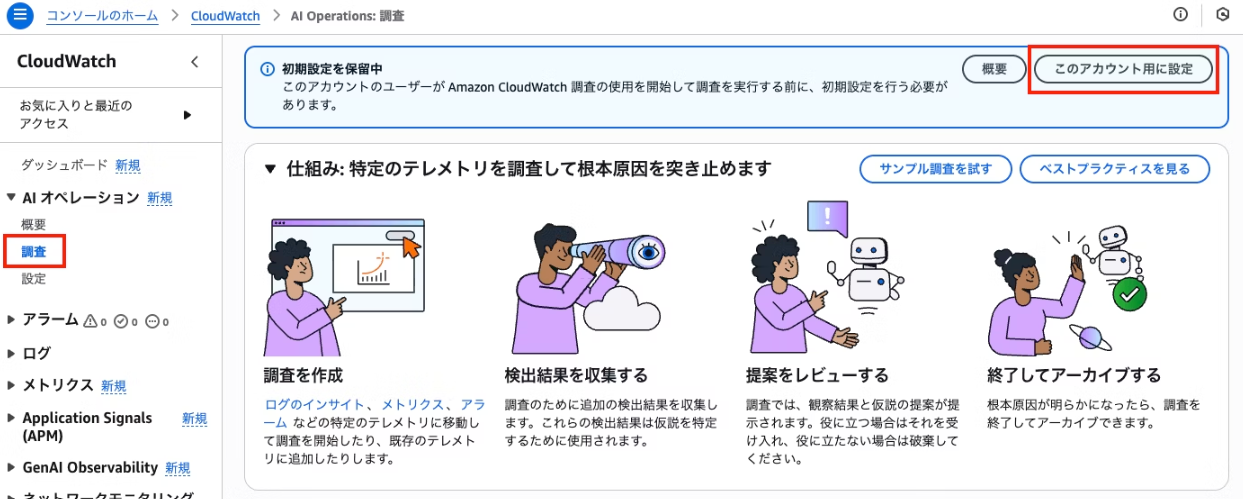Expand the お気に入りと最近のアクセス flyout arrow
This screenshot has height=499, width=1243.
pos(187,115)
